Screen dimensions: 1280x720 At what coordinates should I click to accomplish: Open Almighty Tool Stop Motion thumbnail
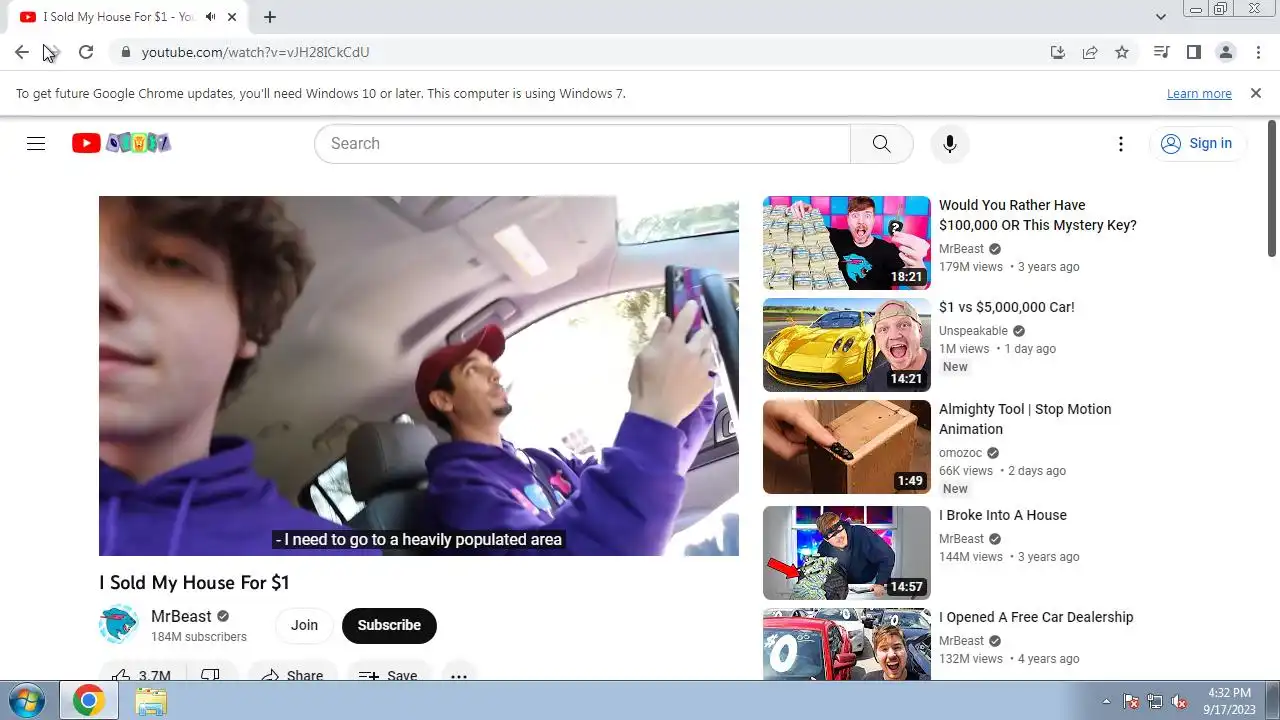[847, 447]
